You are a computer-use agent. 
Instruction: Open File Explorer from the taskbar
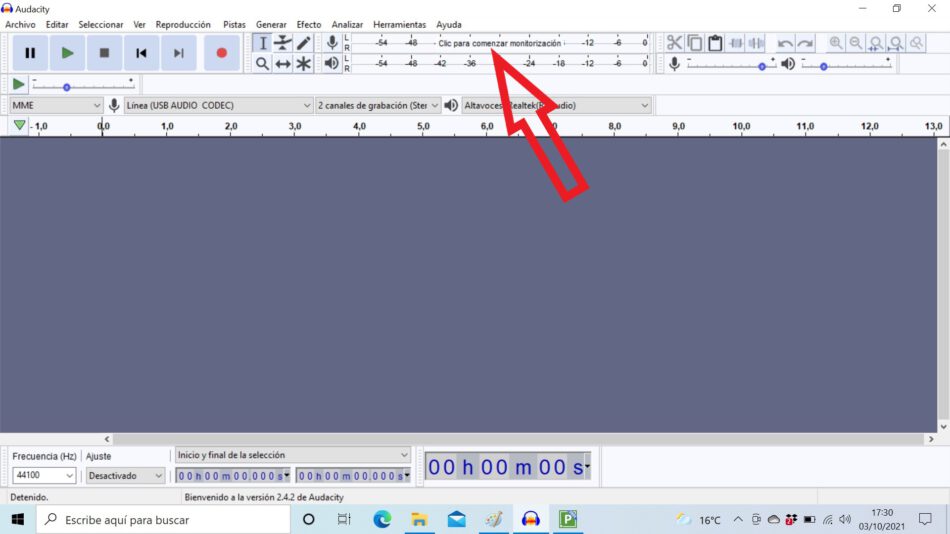tap(419, 519)
